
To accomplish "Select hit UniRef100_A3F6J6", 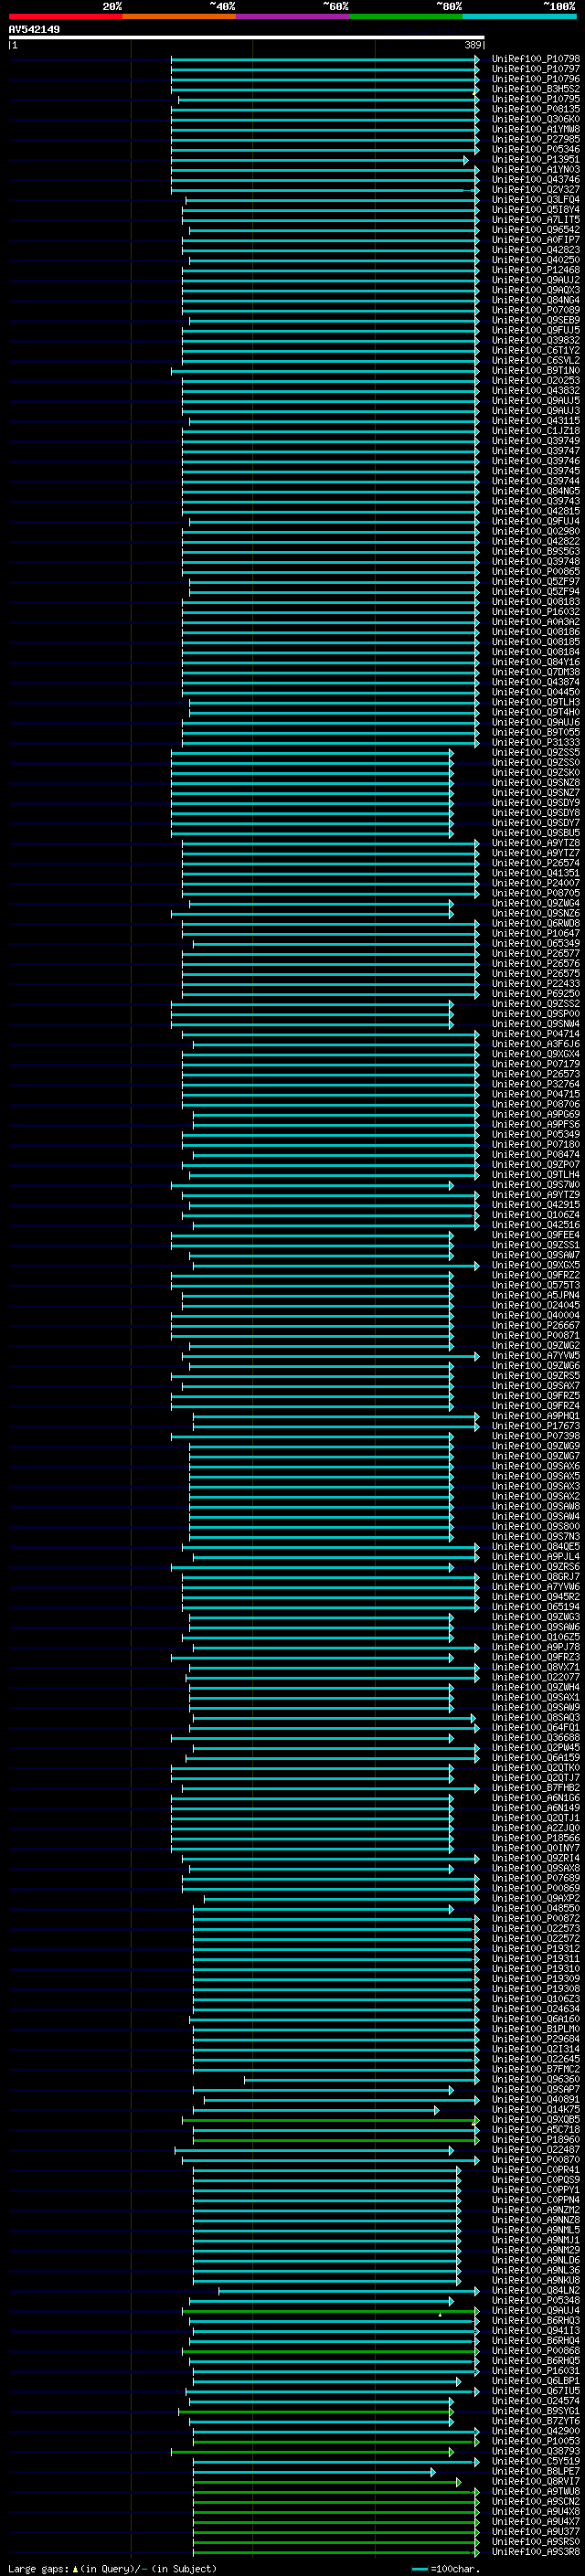I will coord(535,1044).
